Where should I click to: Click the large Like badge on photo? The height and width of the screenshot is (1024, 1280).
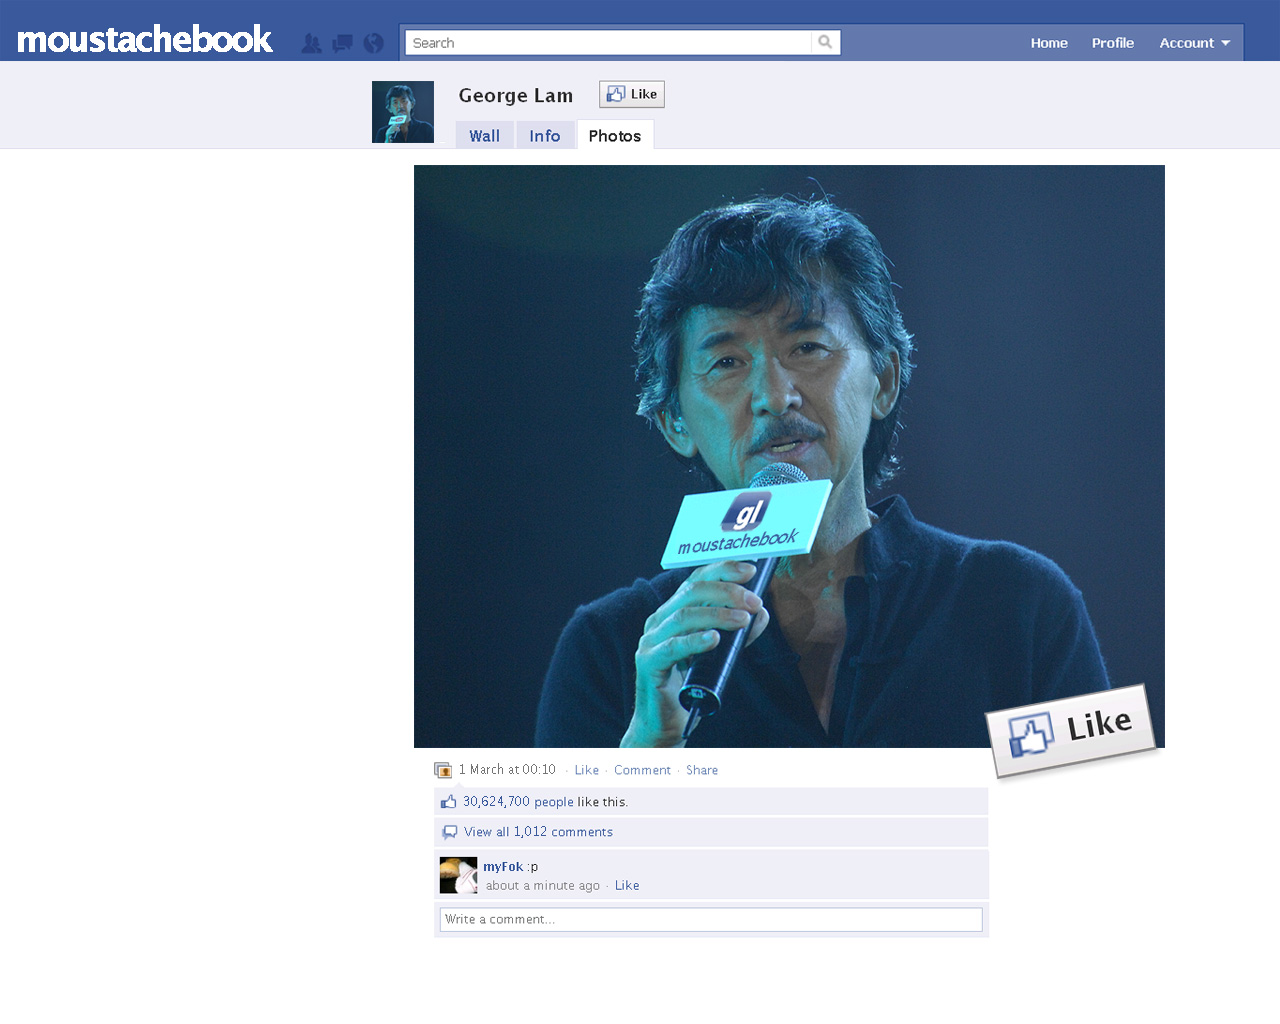coord(1071,731)
